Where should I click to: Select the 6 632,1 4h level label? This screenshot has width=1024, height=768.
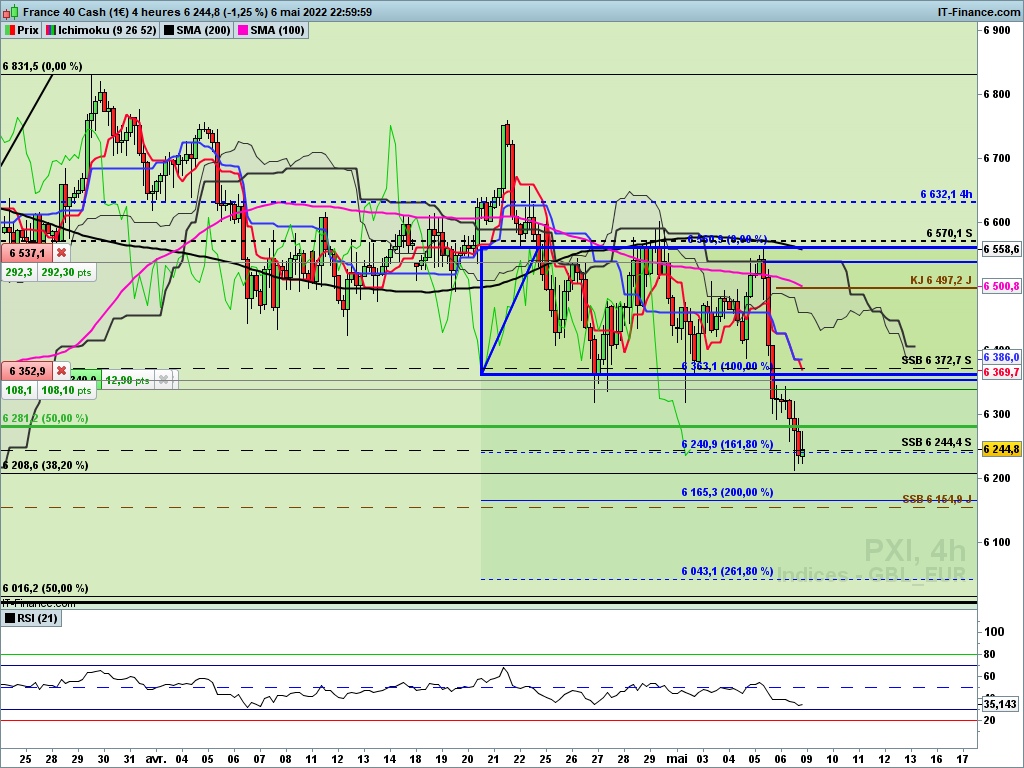pos(946,194)
